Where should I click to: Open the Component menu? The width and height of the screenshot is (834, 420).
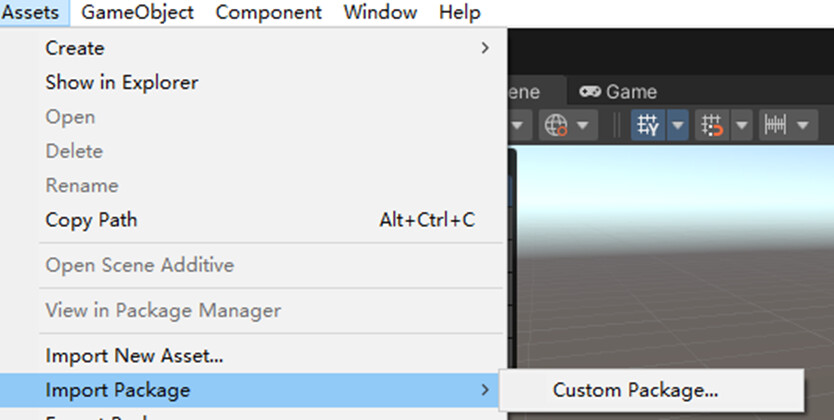pos(269,12)
